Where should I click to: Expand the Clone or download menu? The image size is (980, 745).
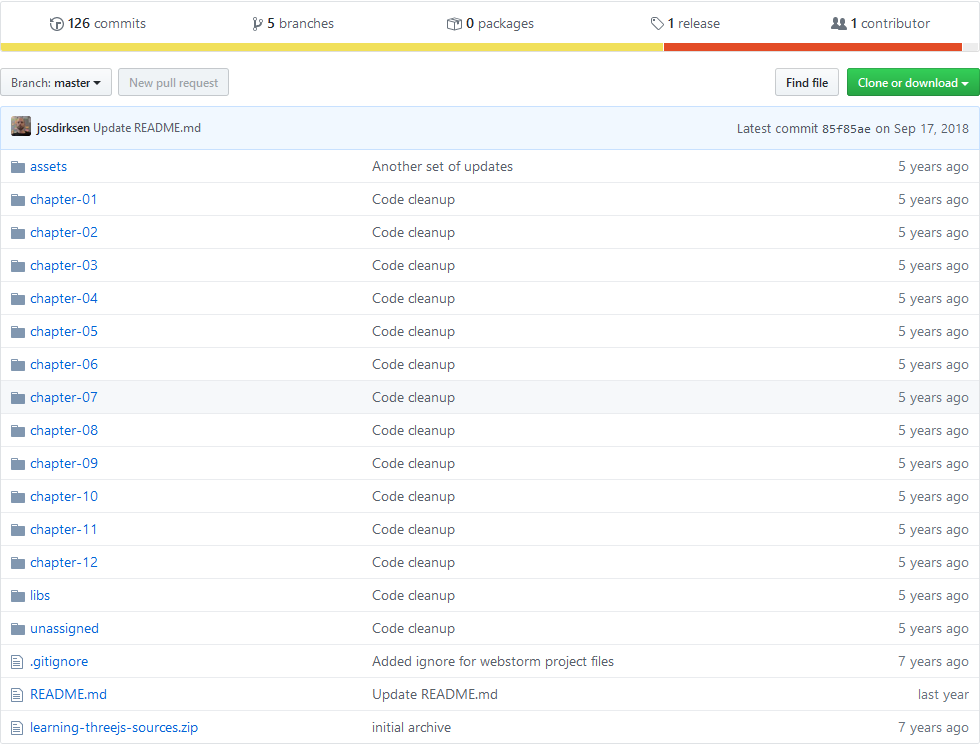[913, 82]
